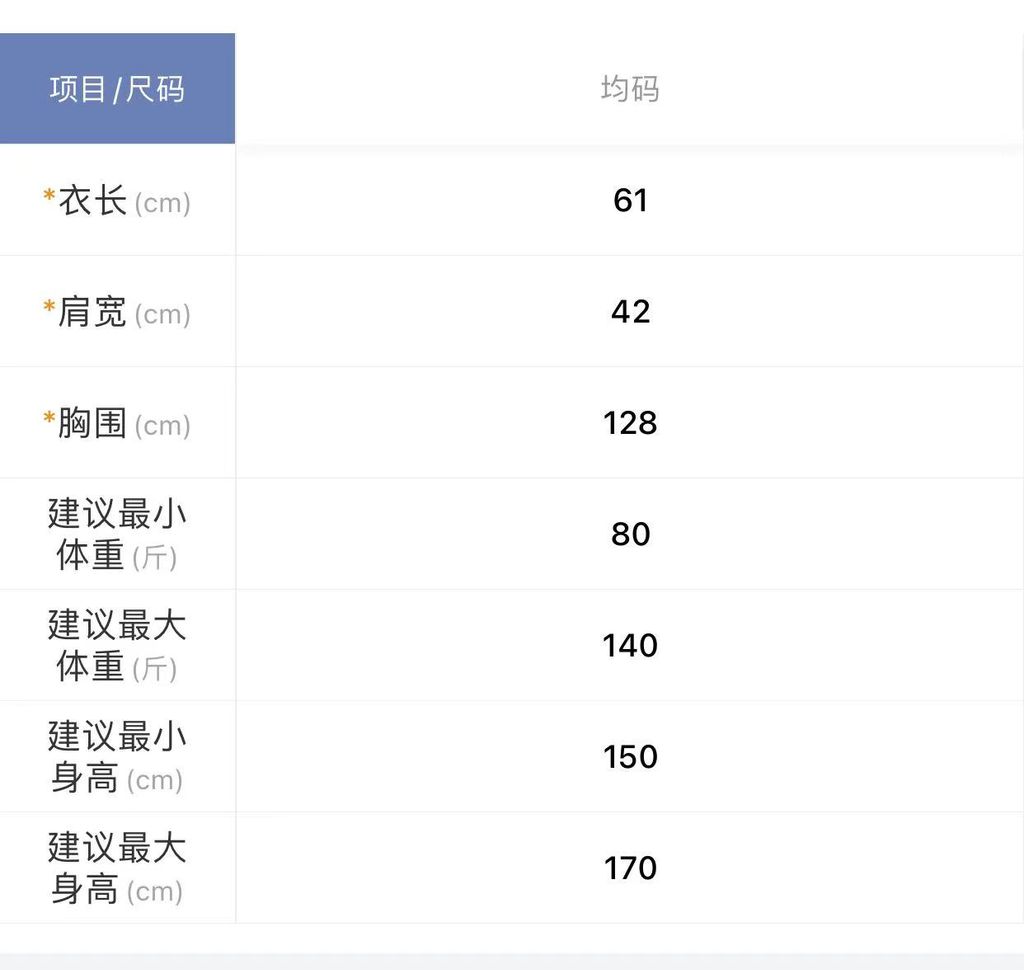Click the 项目/尺码 header cell
Image resolution: width=1024 pixels, height=970 pixels.
pos(117,89)
